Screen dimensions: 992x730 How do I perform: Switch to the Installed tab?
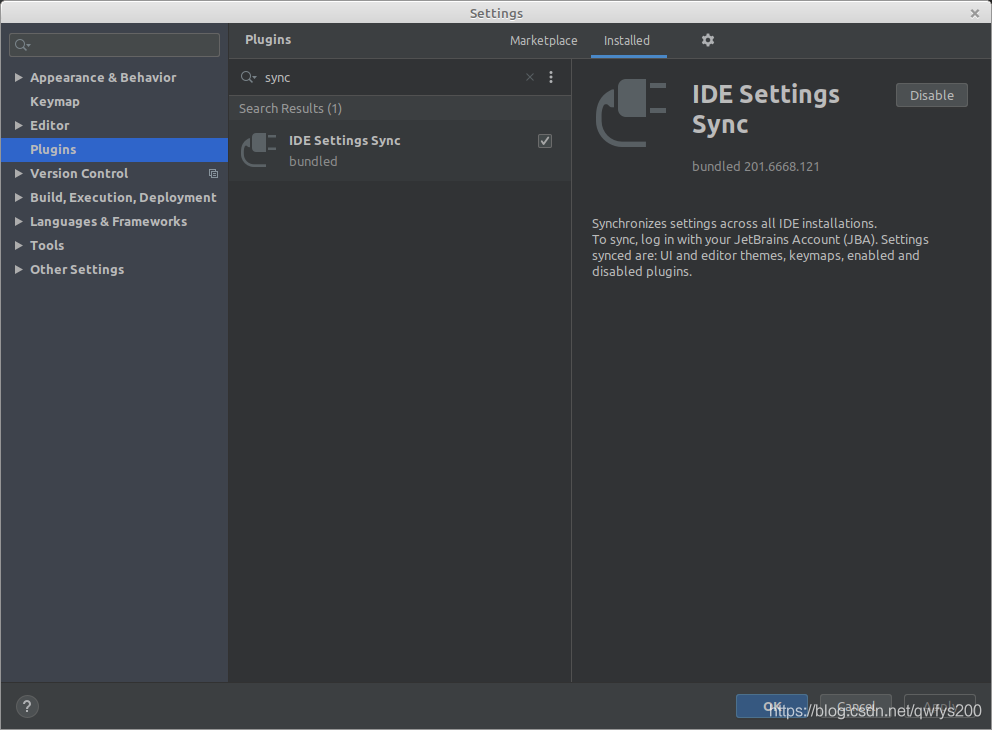point(627,40)
